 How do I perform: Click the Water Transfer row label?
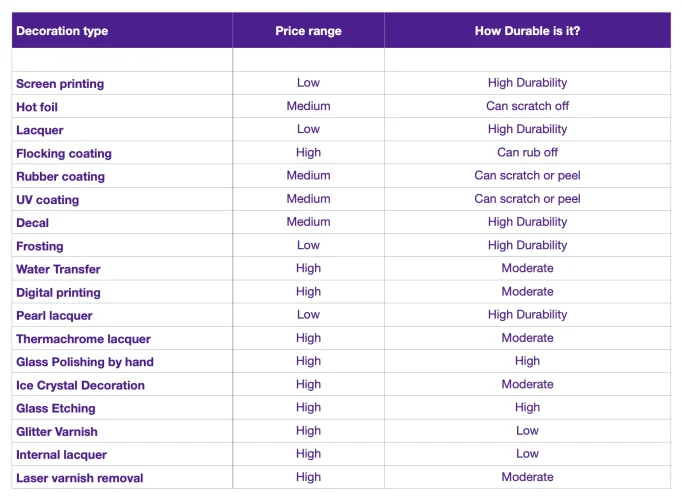click(x=58, y=269)
